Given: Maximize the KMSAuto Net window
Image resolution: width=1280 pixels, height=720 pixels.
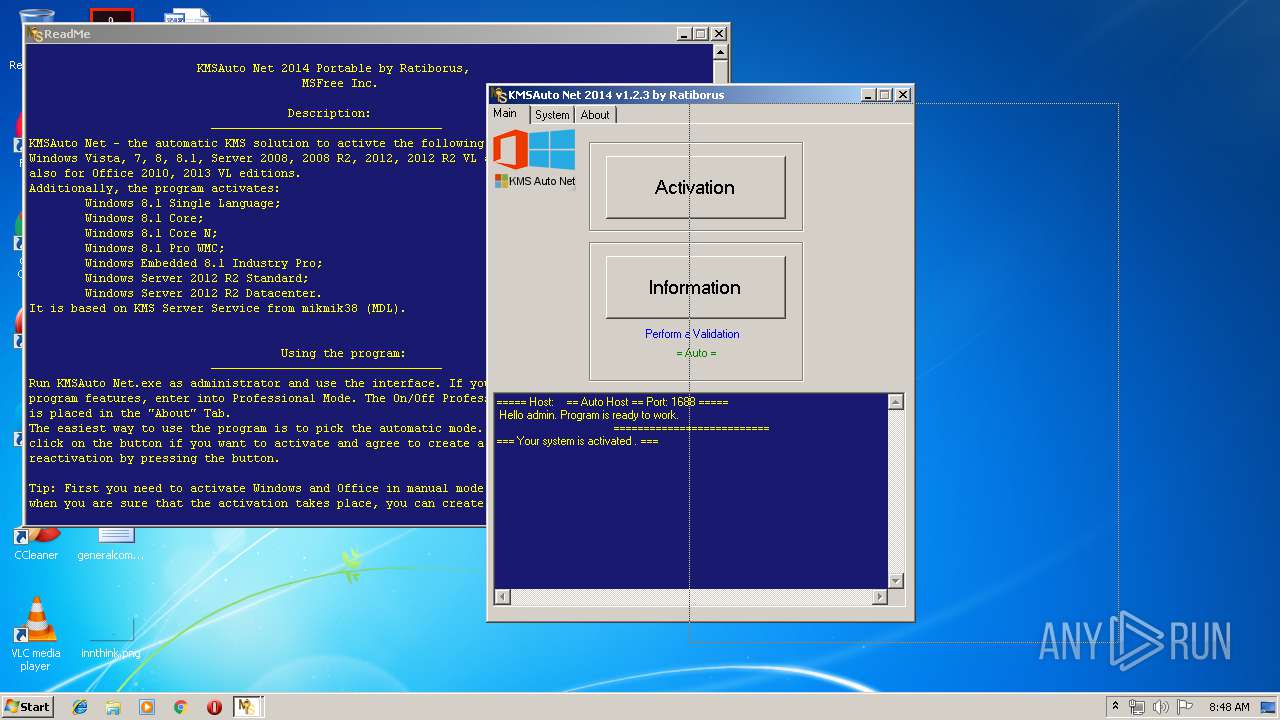Looking at the screenshot, I should 884,95.
